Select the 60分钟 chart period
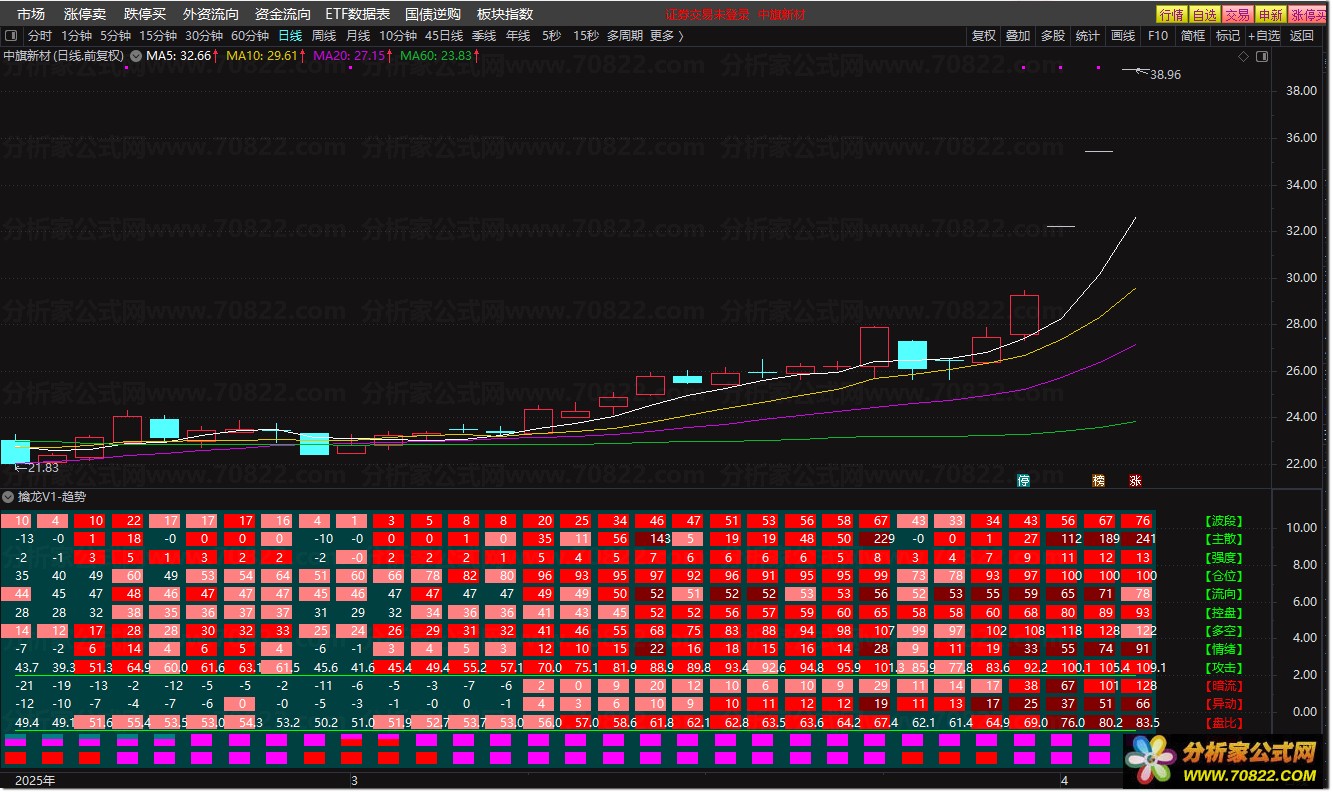Viewport: 1333px width, 792px height. [250, 36]
